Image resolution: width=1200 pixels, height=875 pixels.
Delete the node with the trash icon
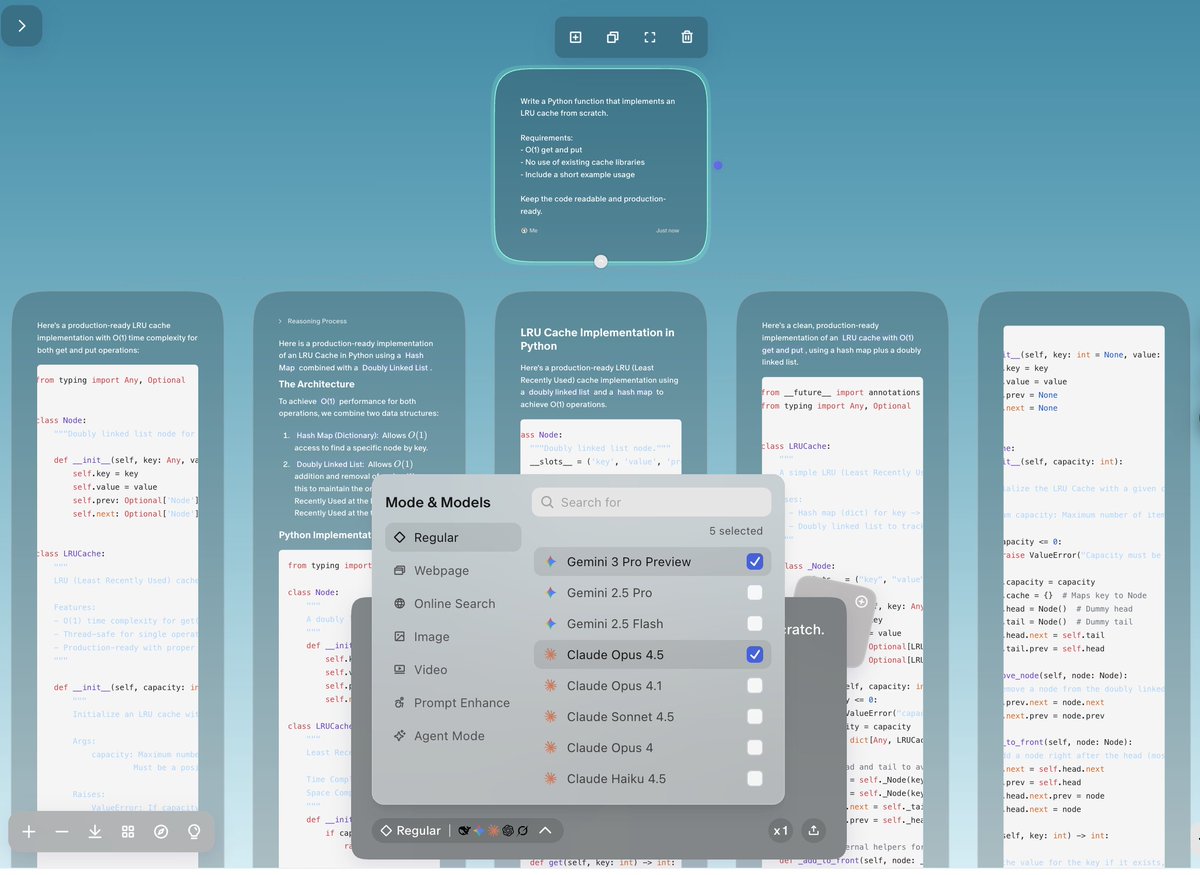pos(687,37)
